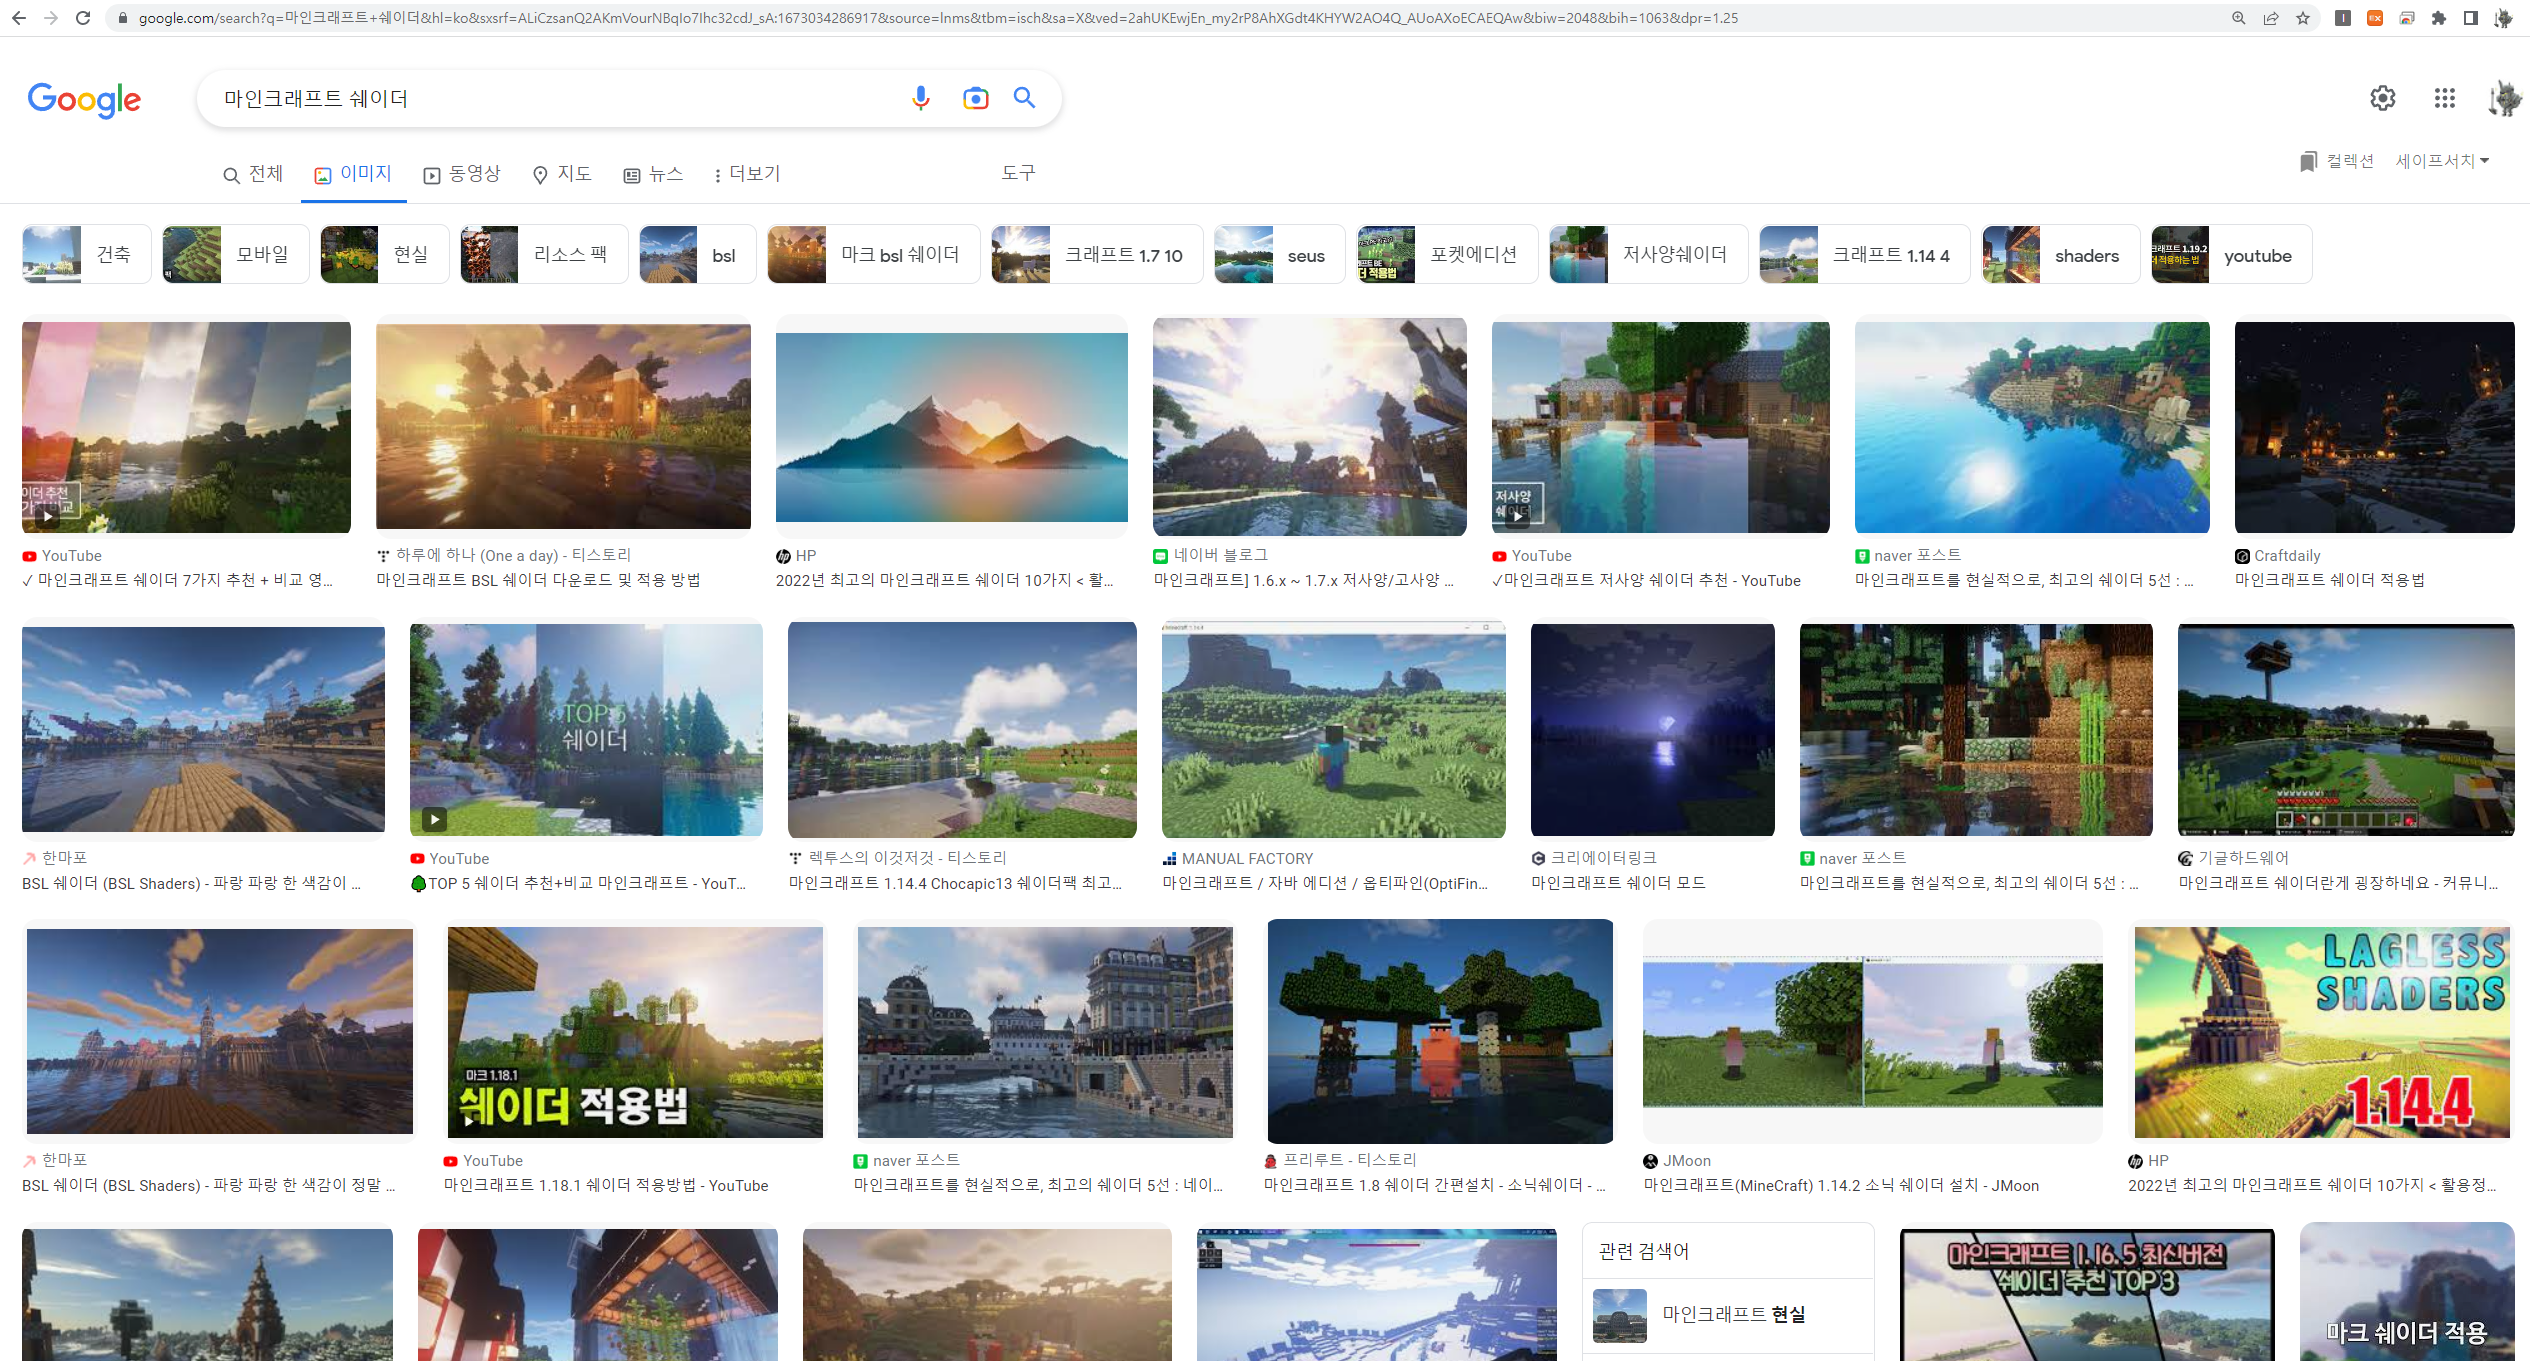The image size is (2530, 1361).
Task: Open link 마인크래프트 쉐이더 모드
Action: coord(1618,883)
